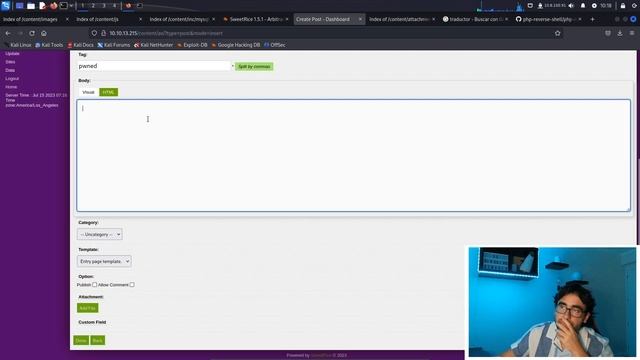Click the Data link in the sidebar

click(10, 70)
